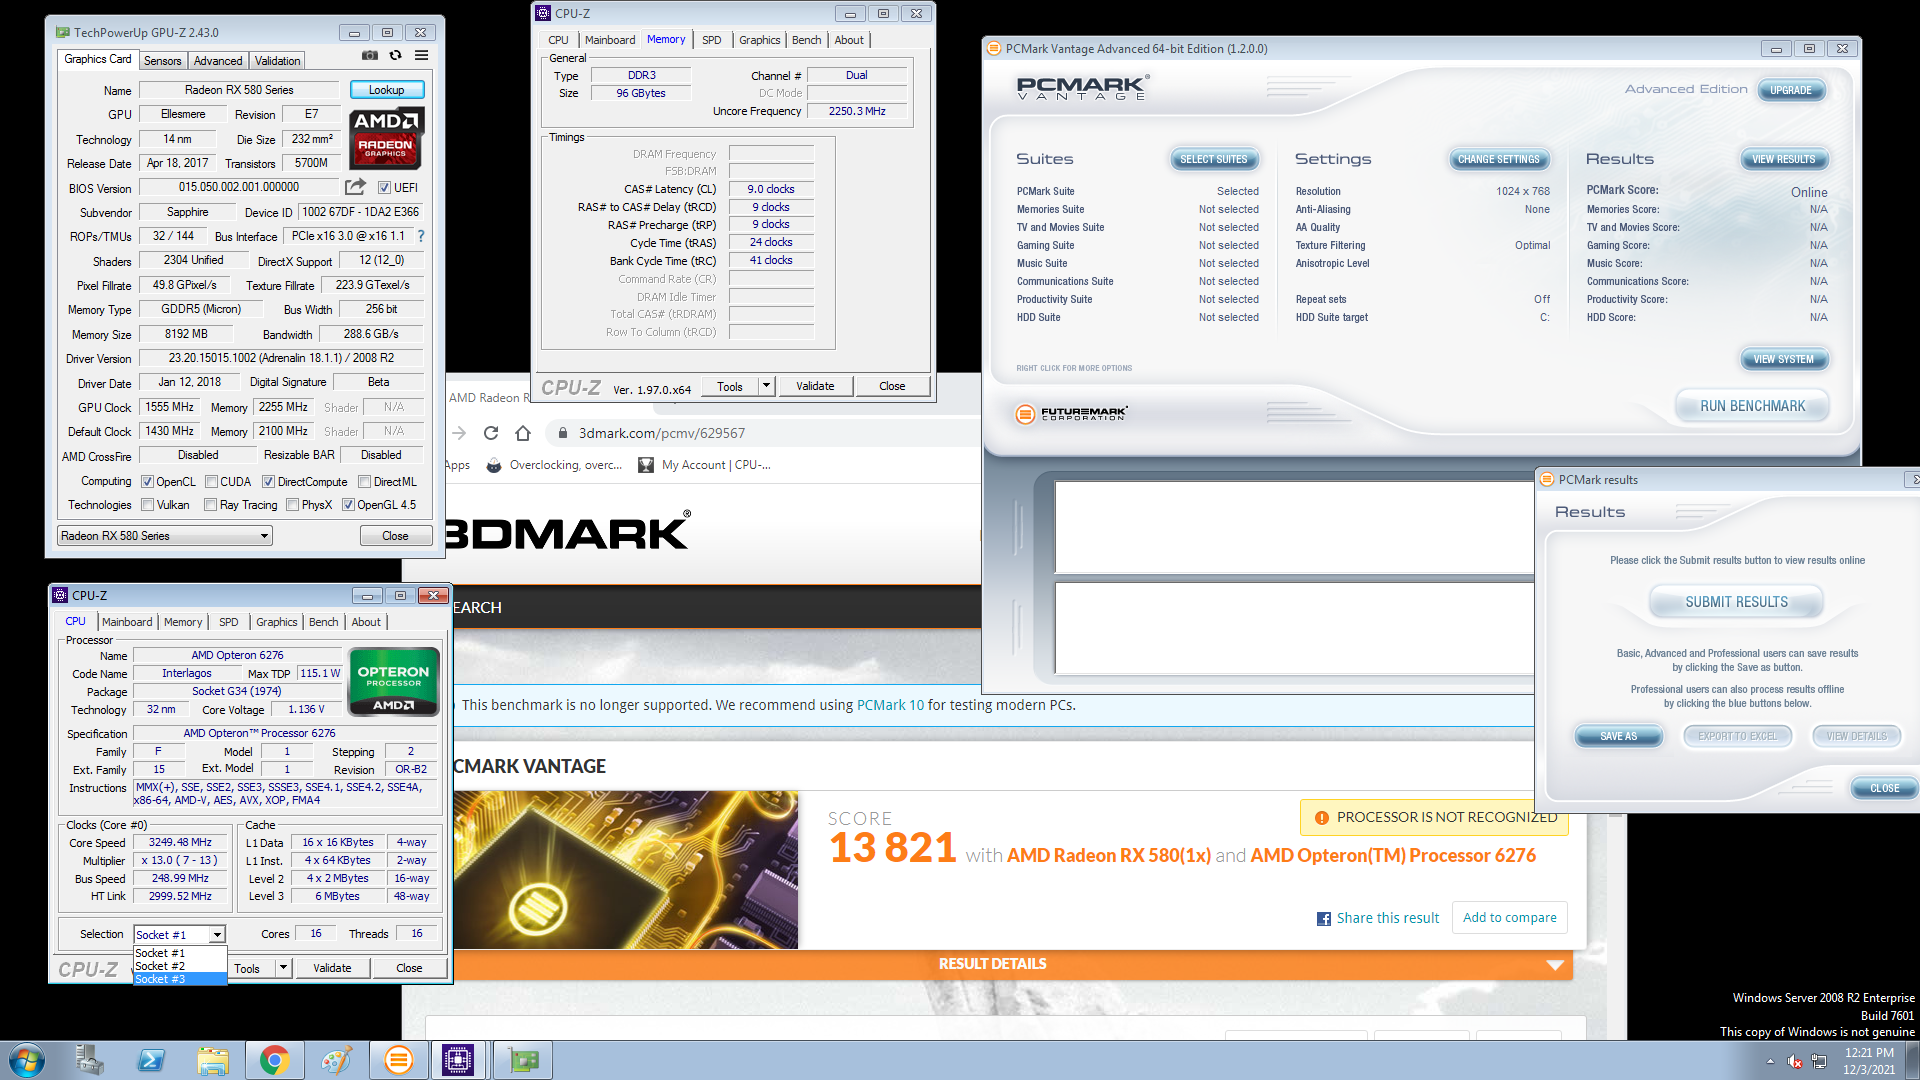Open Server Manager taskbar icon
This screenshot has width=1920, height=1080.
point(89,1060)
